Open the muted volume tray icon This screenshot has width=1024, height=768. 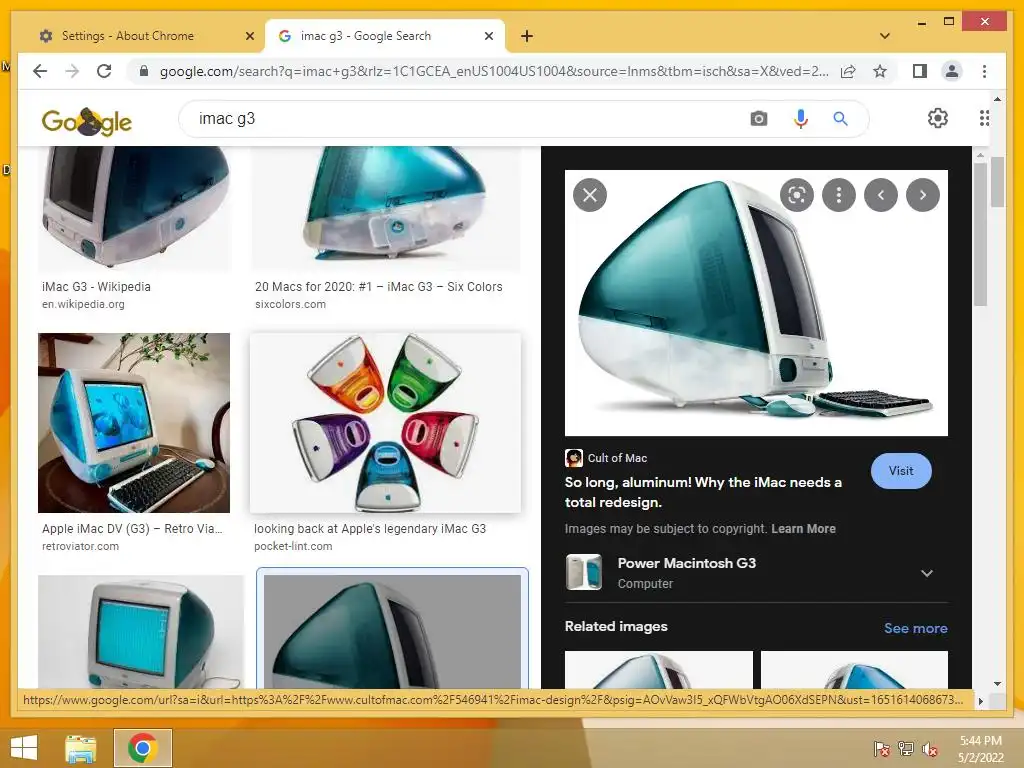click(x=930, y=749)
